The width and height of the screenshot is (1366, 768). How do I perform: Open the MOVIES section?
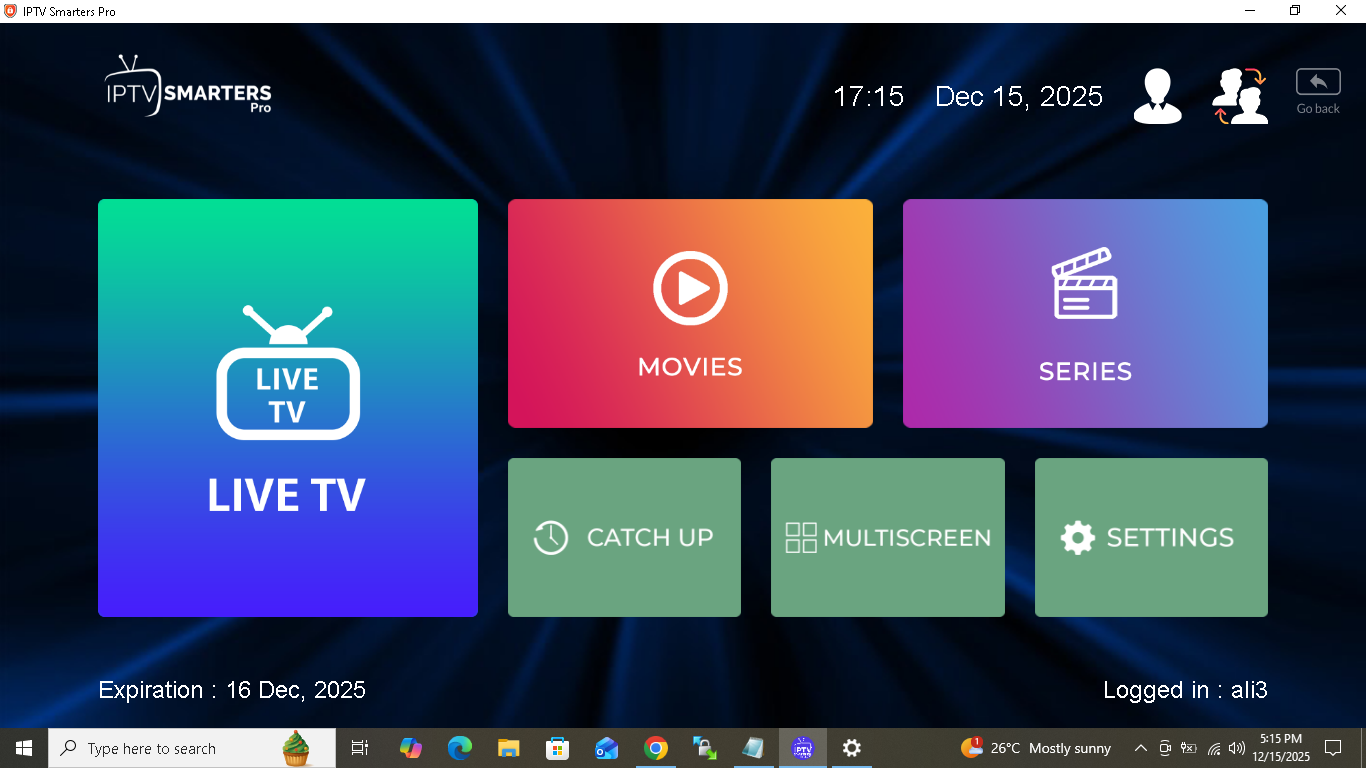point(690,313)
